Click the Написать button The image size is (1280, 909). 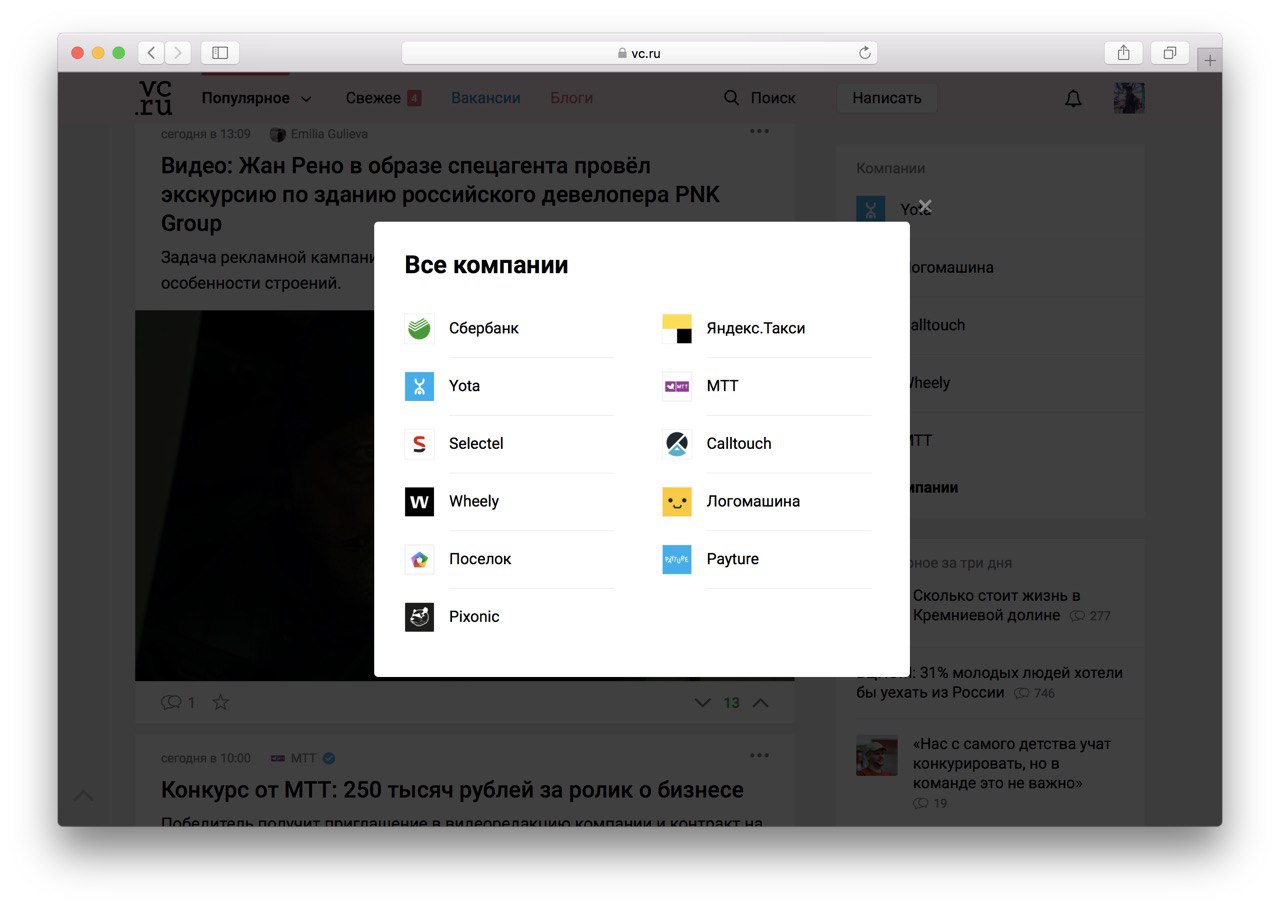point(887,98)
